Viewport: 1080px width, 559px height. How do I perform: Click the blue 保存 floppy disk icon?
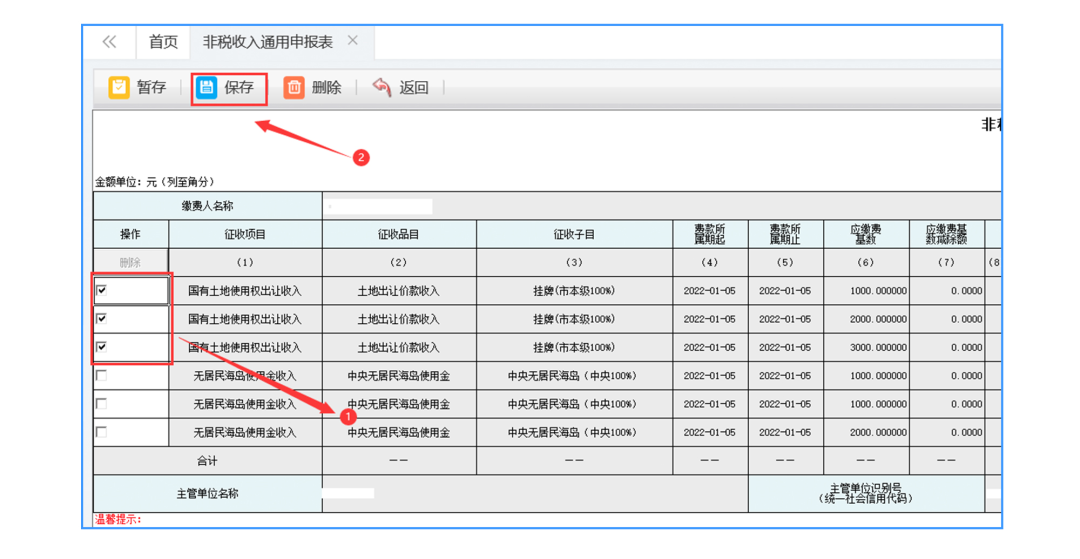[x=206, y=87]
